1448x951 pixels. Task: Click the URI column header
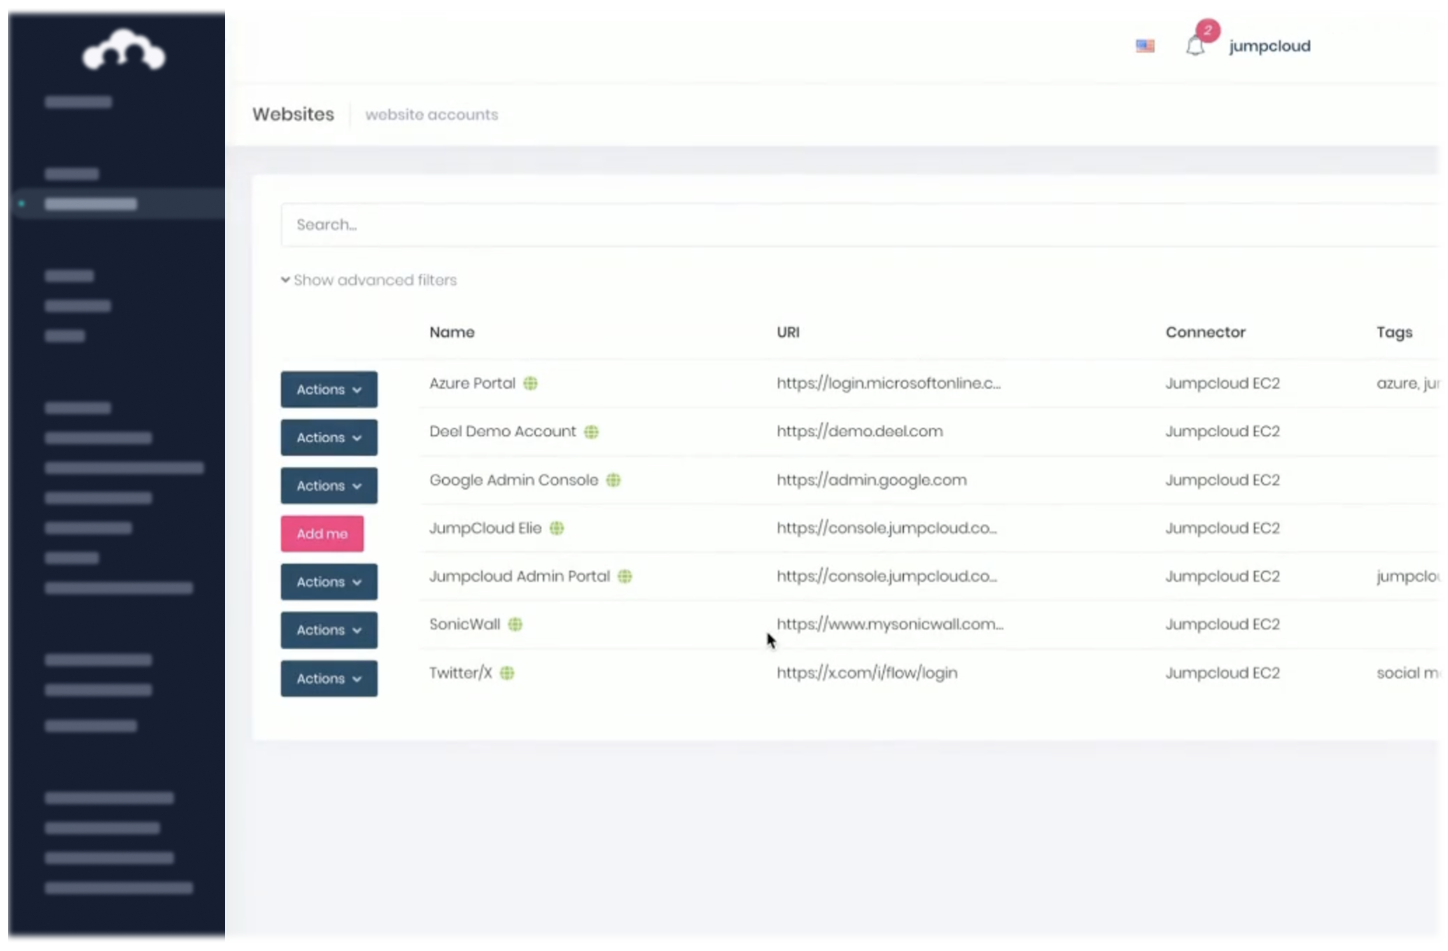pos(788,333)
